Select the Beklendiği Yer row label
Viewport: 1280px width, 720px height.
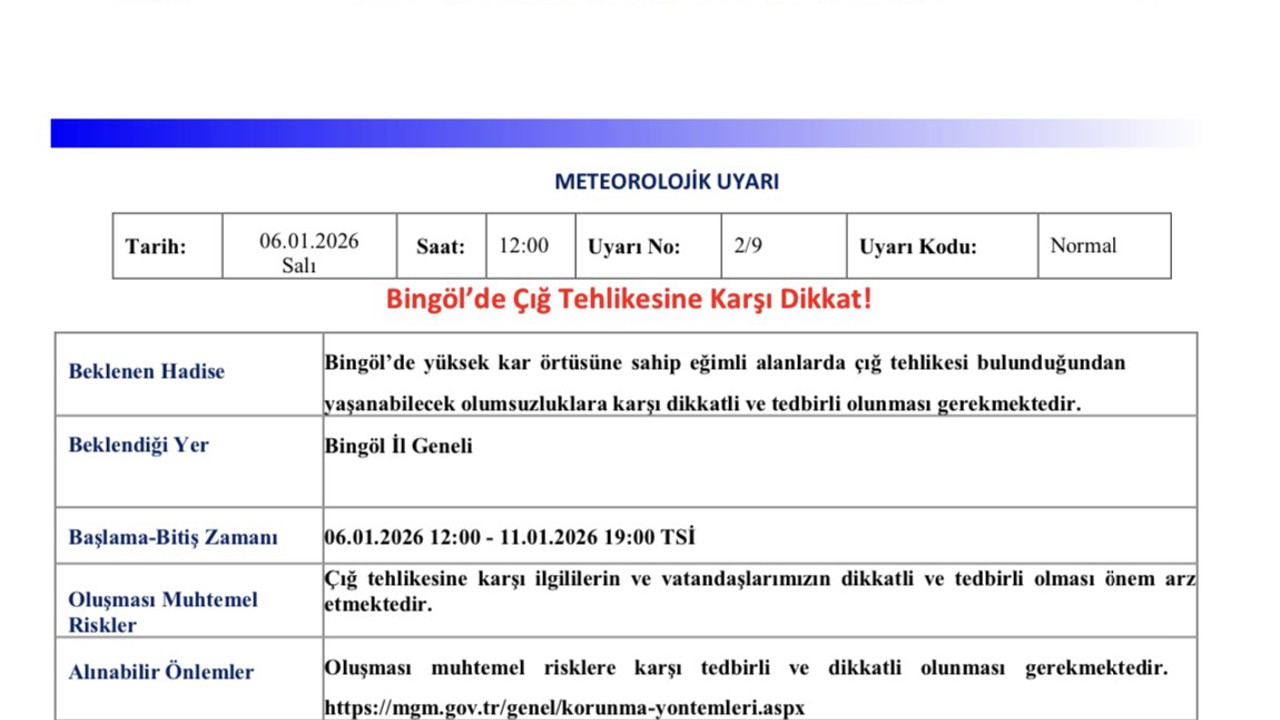(x=139, y=445)
